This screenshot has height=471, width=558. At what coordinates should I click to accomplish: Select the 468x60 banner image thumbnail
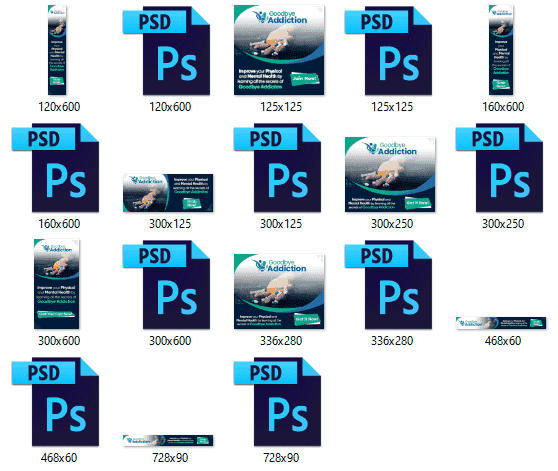[x=501, y=323]
